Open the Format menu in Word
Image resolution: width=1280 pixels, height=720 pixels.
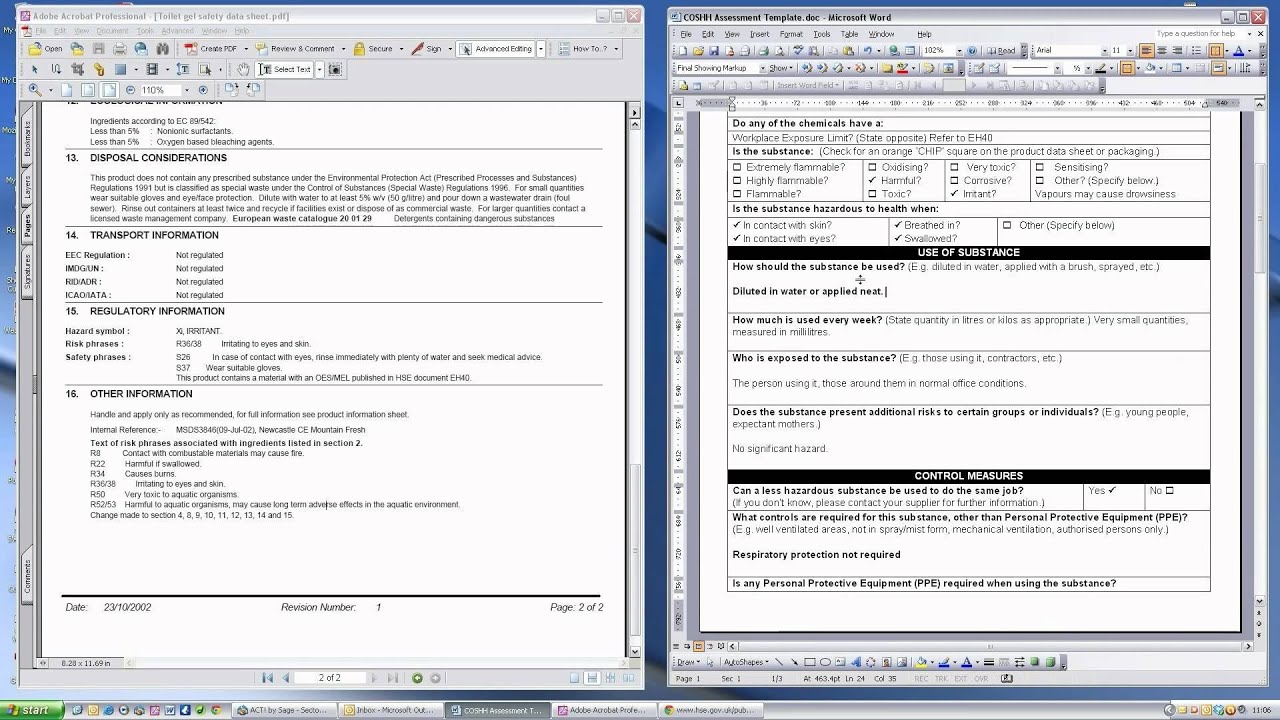[791, 34]
